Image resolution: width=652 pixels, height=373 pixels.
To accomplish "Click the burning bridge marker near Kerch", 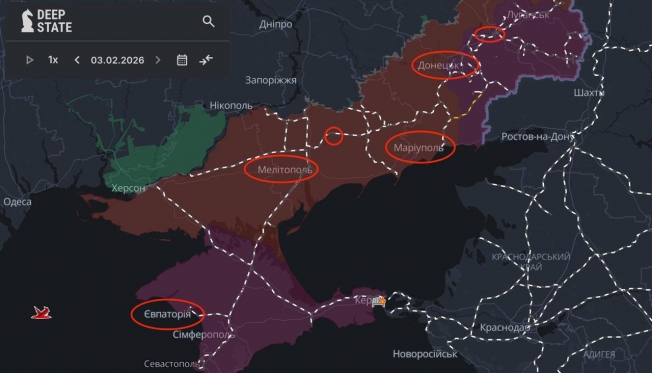I will (x=378, y=301).
